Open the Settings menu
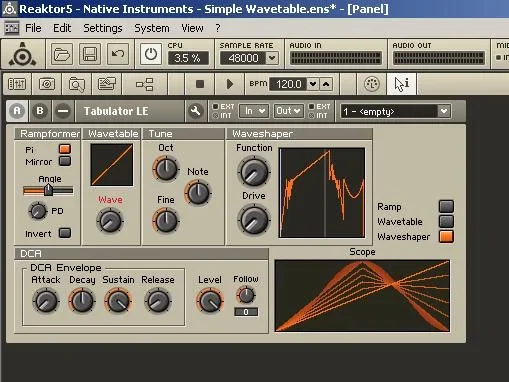 tap(103, 28)
